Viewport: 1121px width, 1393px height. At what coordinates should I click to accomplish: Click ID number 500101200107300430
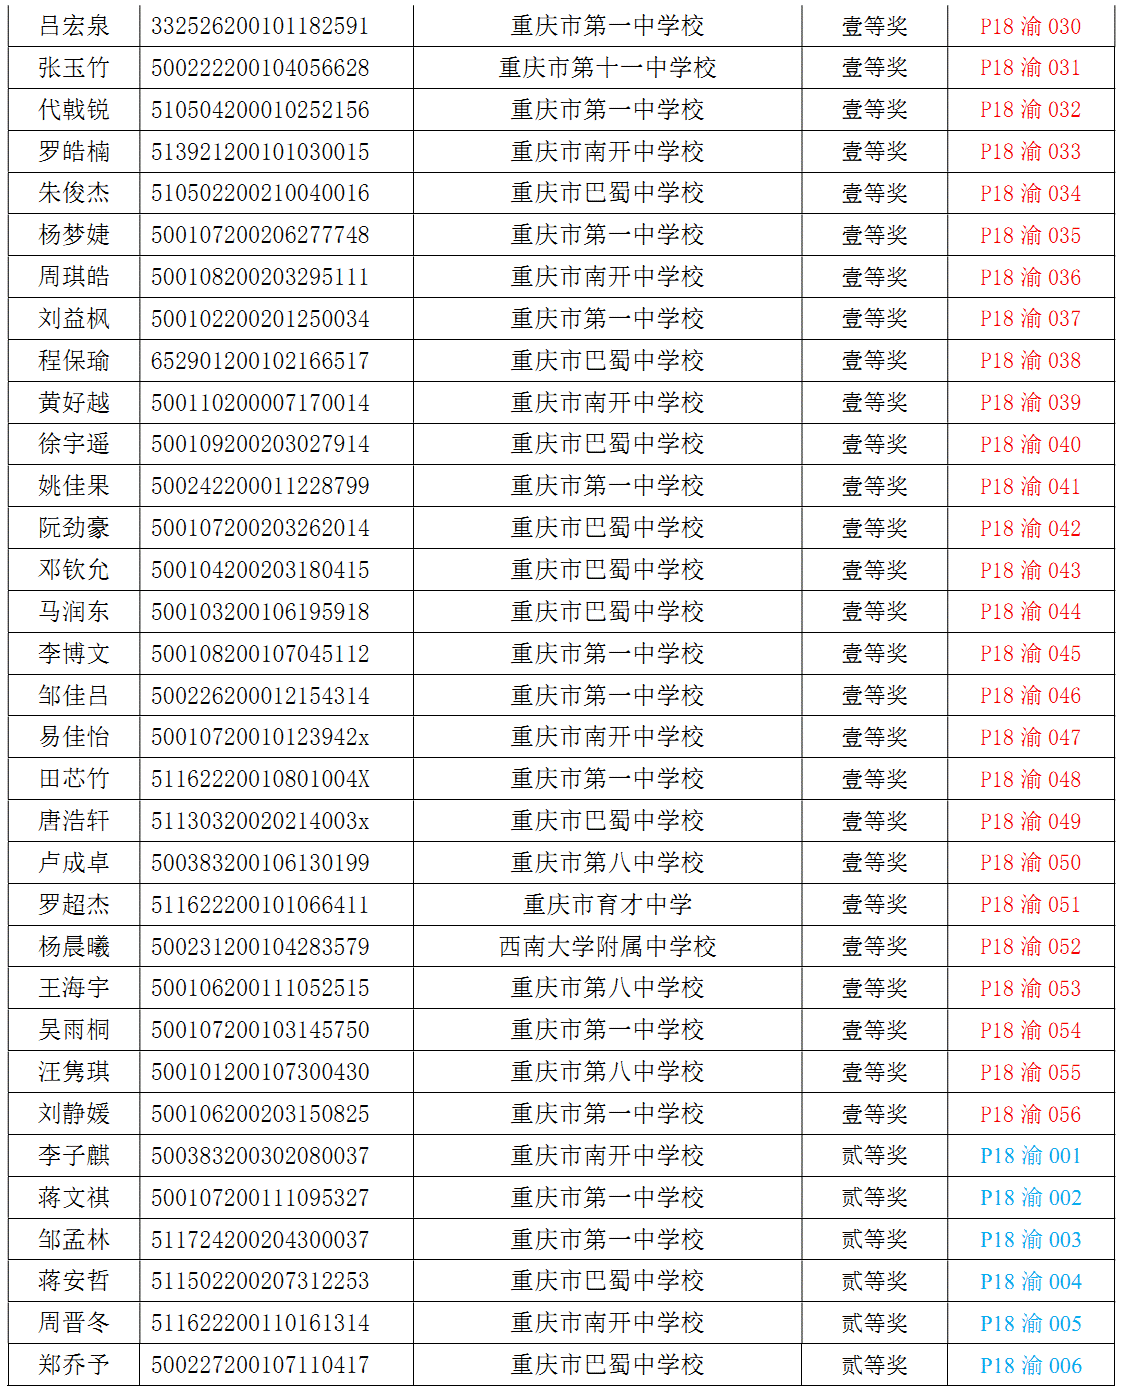pyautogui.click(x=260, y=1072)
